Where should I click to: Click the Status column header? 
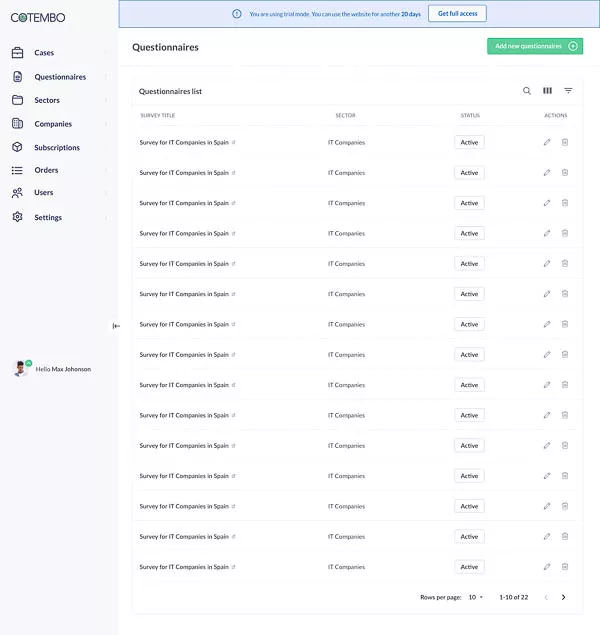(x=470, y=115)
